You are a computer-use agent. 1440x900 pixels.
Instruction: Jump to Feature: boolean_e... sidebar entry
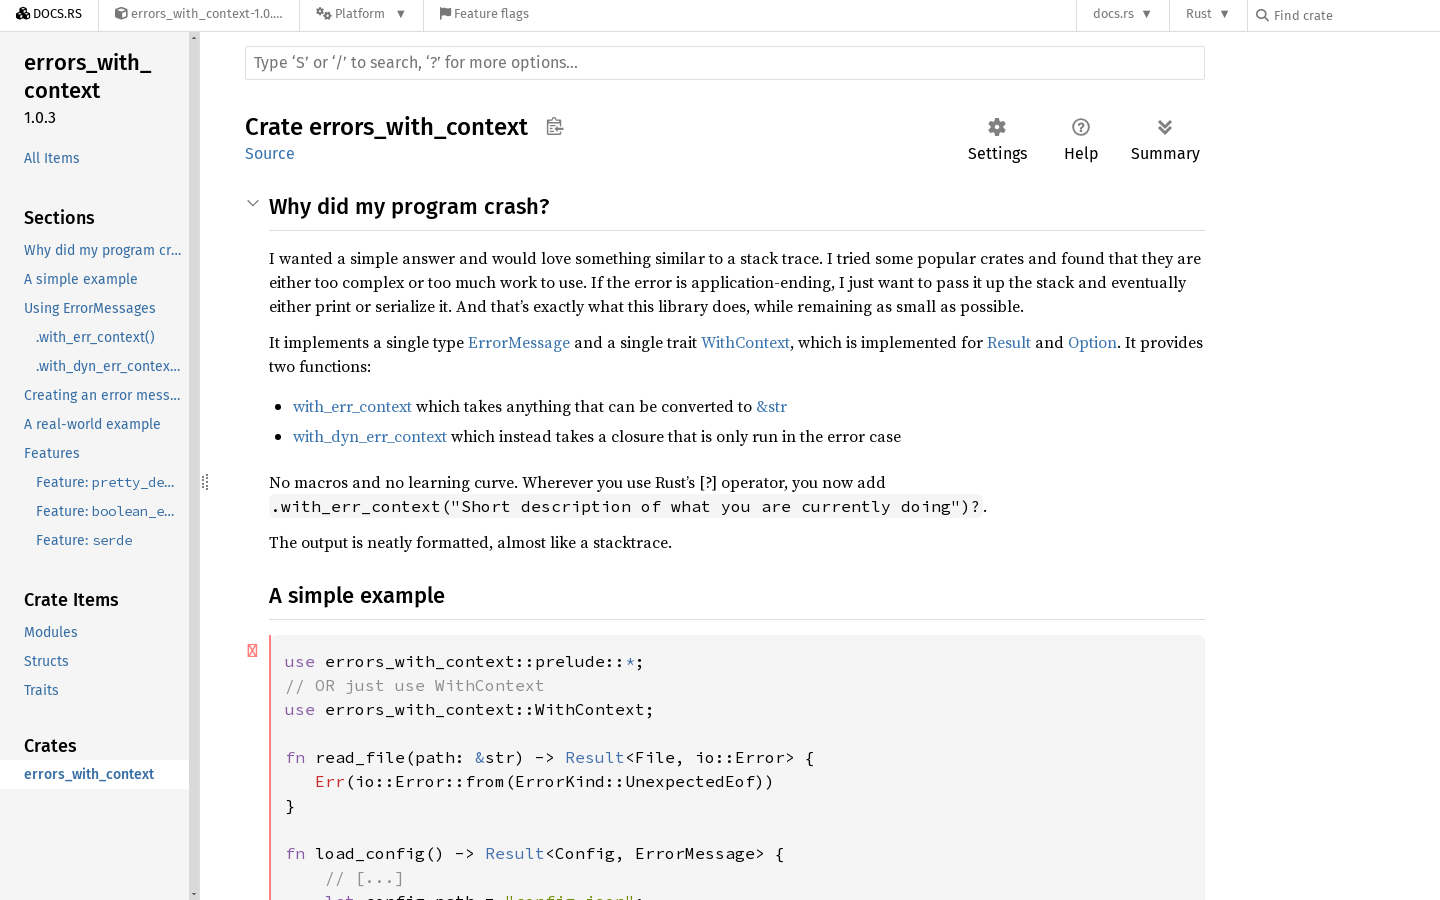pyautogui.click(x=105, y=511)
